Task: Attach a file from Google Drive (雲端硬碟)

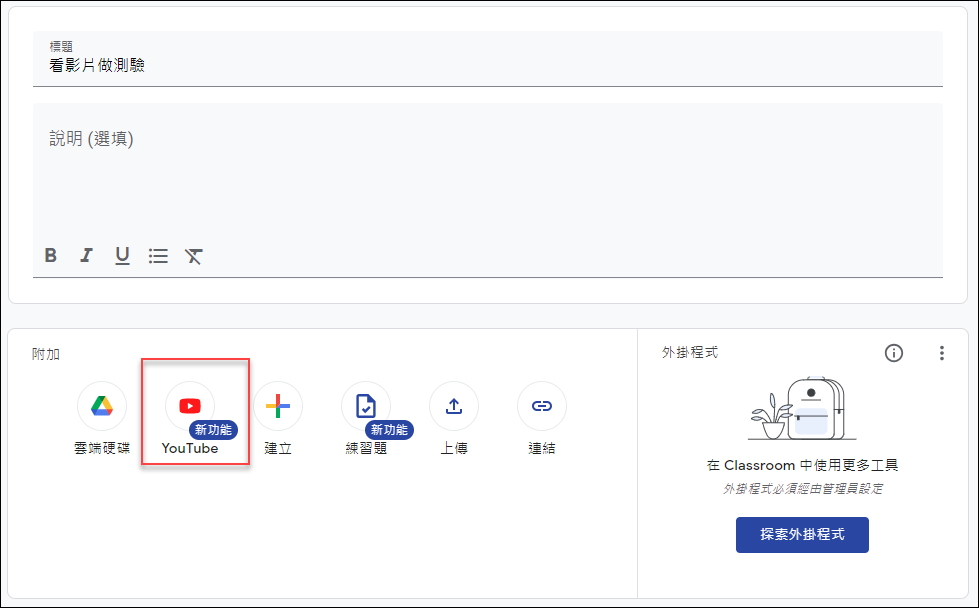Action: (x=102, y=406)
